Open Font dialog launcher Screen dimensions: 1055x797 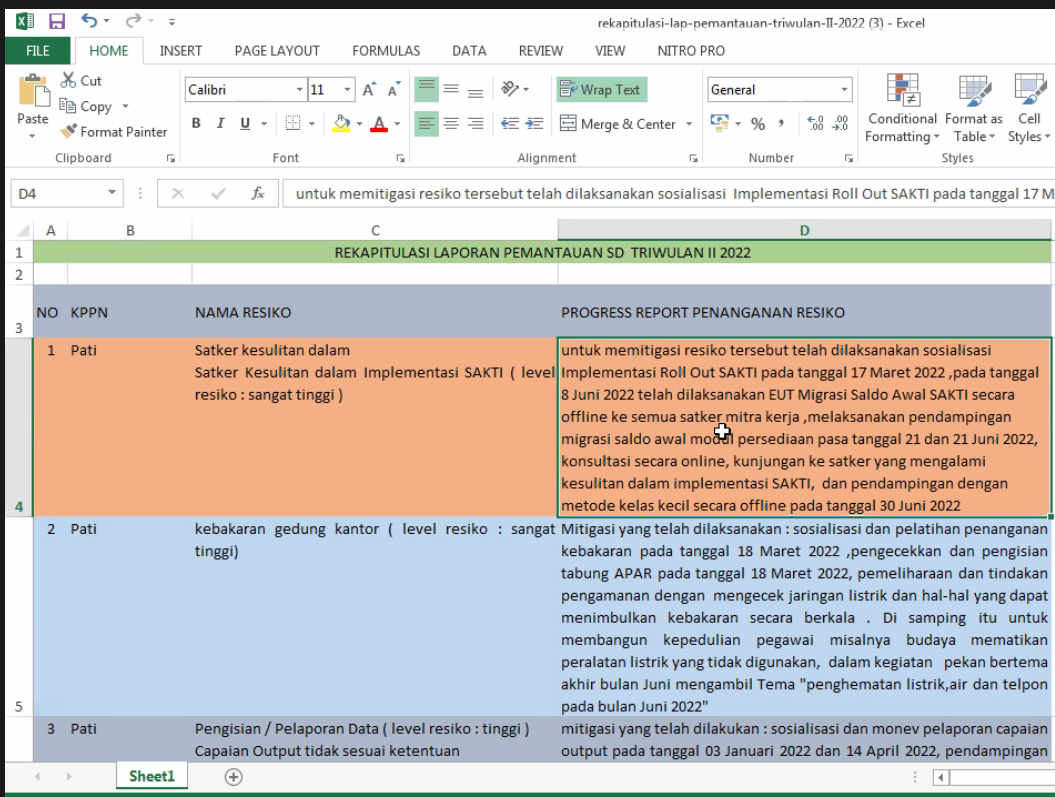pyautogui.click(x=400, y=158)
